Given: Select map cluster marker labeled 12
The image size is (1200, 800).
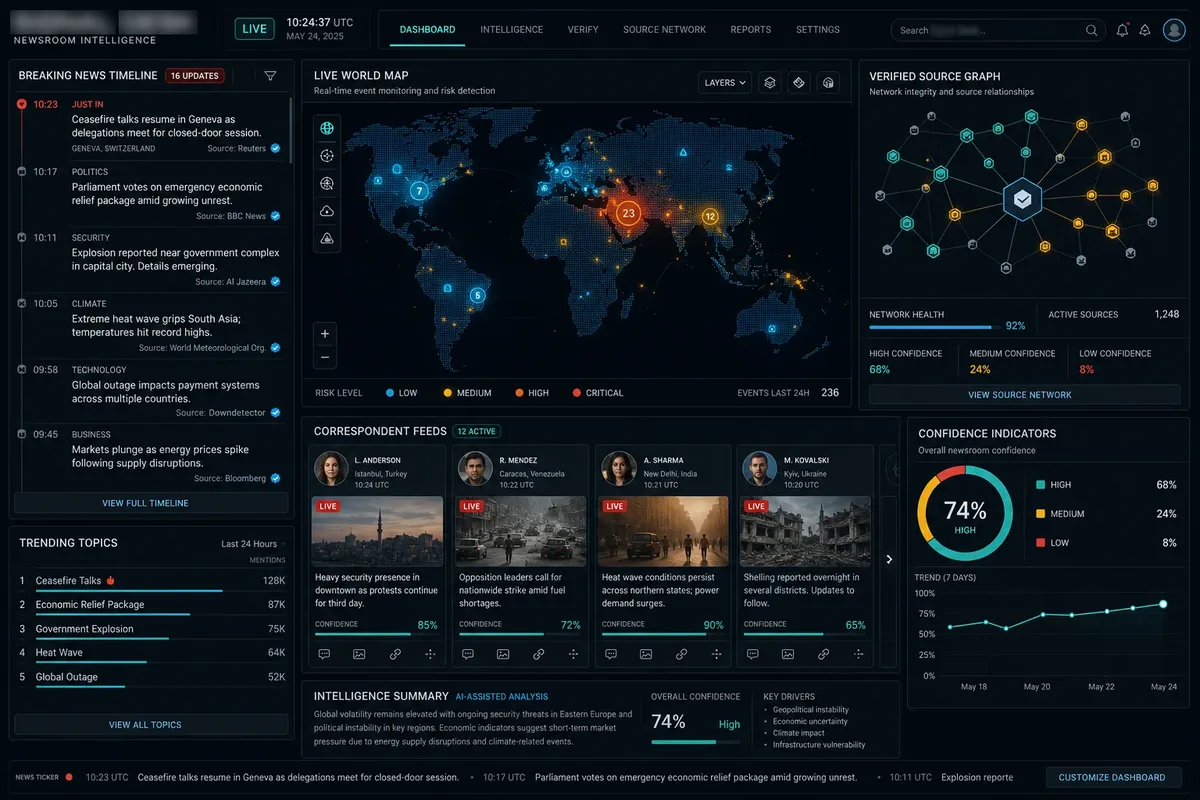Looking at the screenshot, I should point(710,216).
